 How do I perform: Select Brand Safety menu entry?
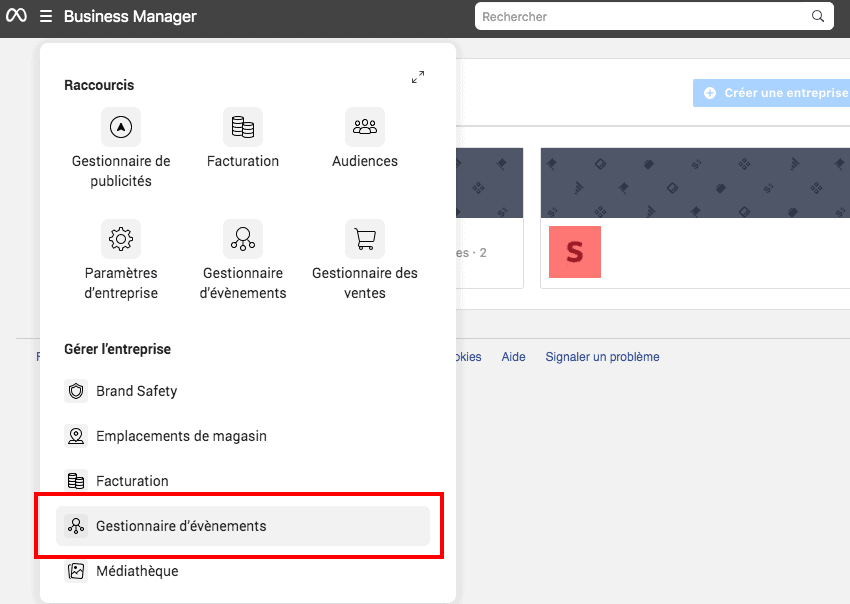pyautogui.click(x=243, y=391)
